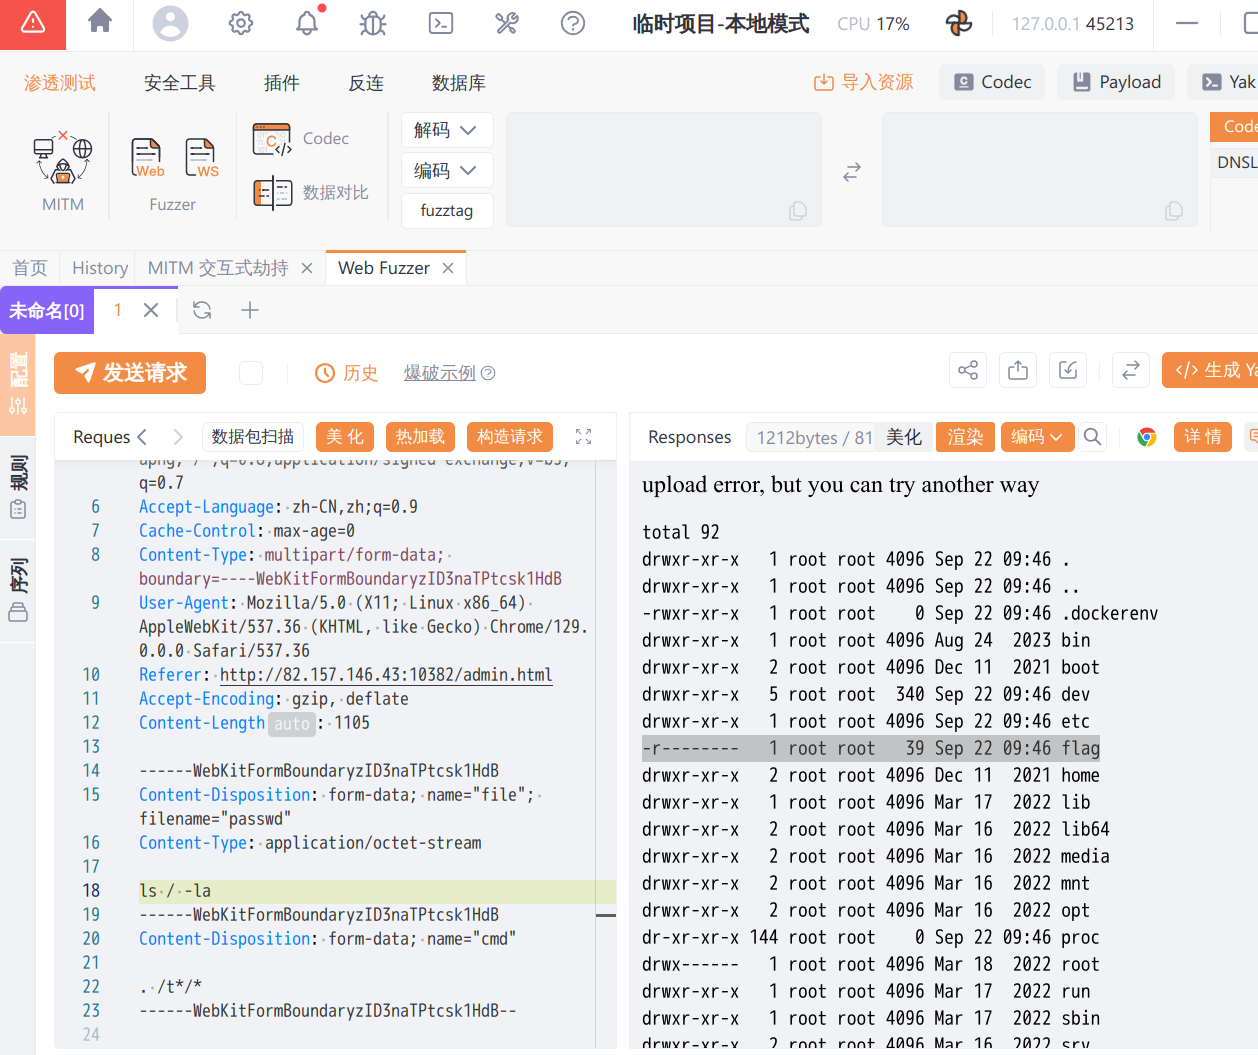The width and height of the screenshot is (1258, 1055).
Task: Click the red warning triangle icon
Action: 33,23
